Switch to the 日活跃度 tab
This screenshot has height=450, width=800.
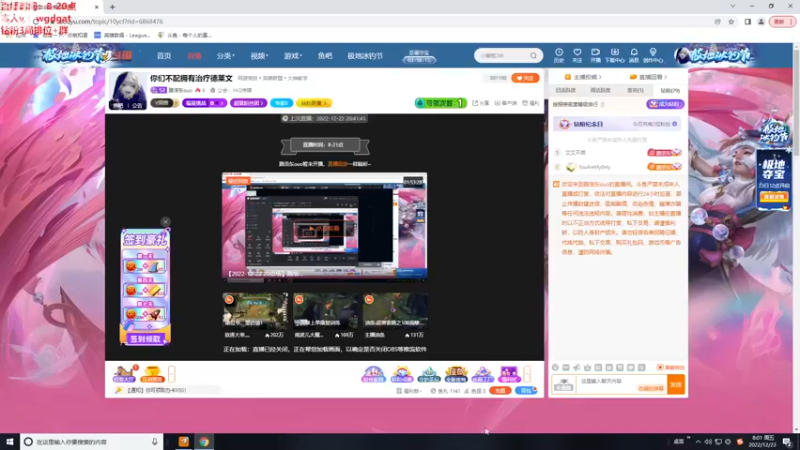565,90
